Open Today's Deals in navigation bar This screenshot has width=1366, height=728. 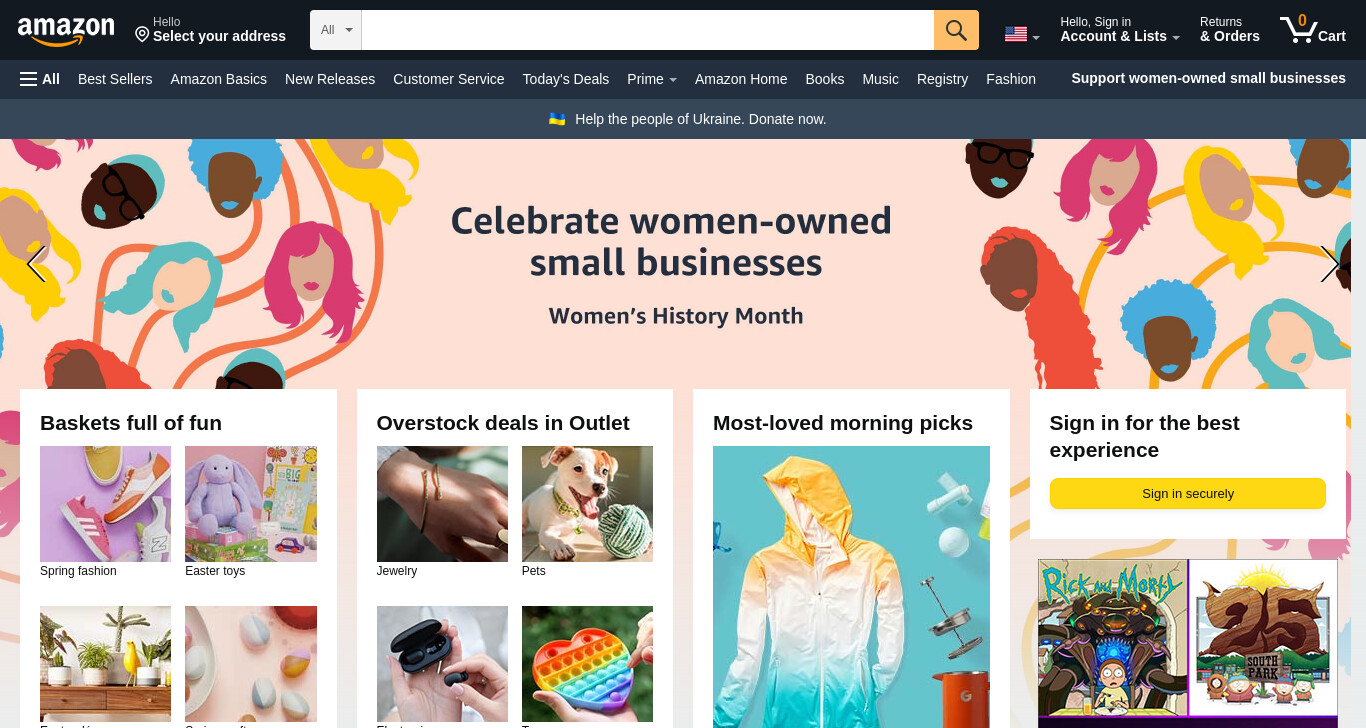(x=565, y=79)
